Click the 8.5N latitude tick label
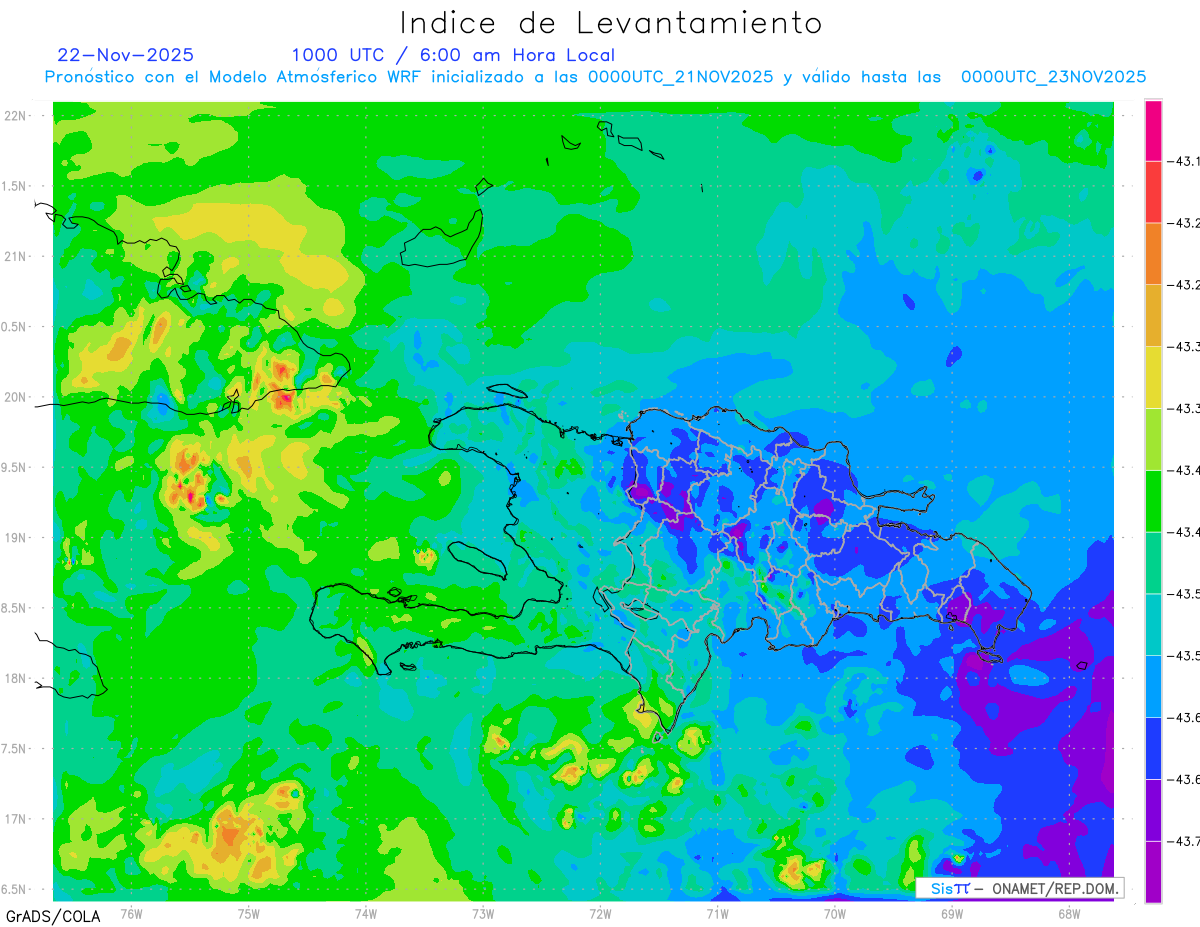Image resolution: width=1200 pixels, height=927 pixels. (x=15, y=608)
